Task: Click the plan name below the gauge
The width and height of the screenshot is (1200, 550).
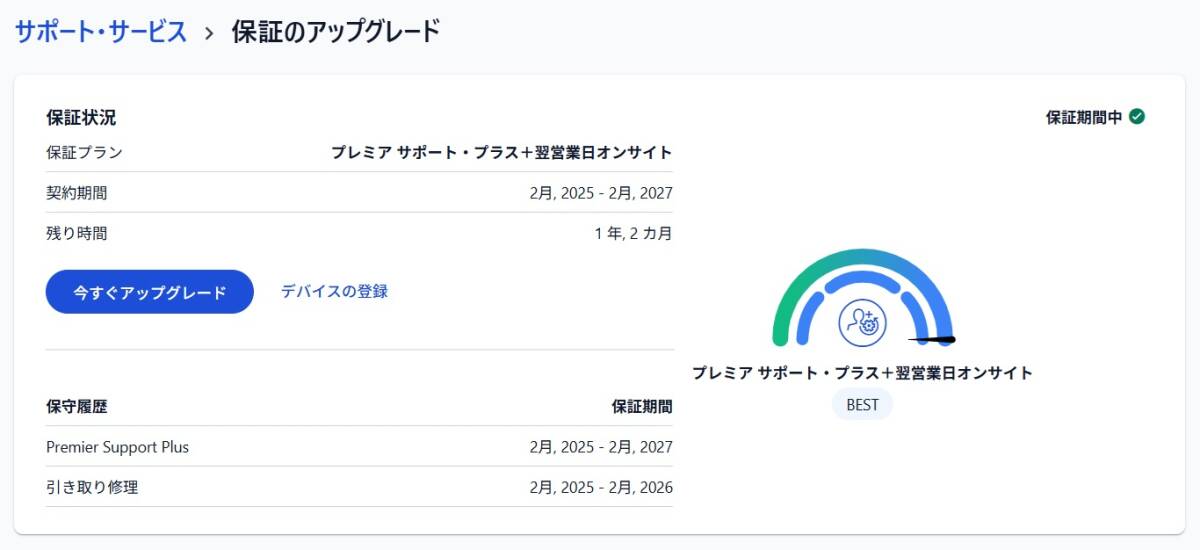Action: click(862, 373)
